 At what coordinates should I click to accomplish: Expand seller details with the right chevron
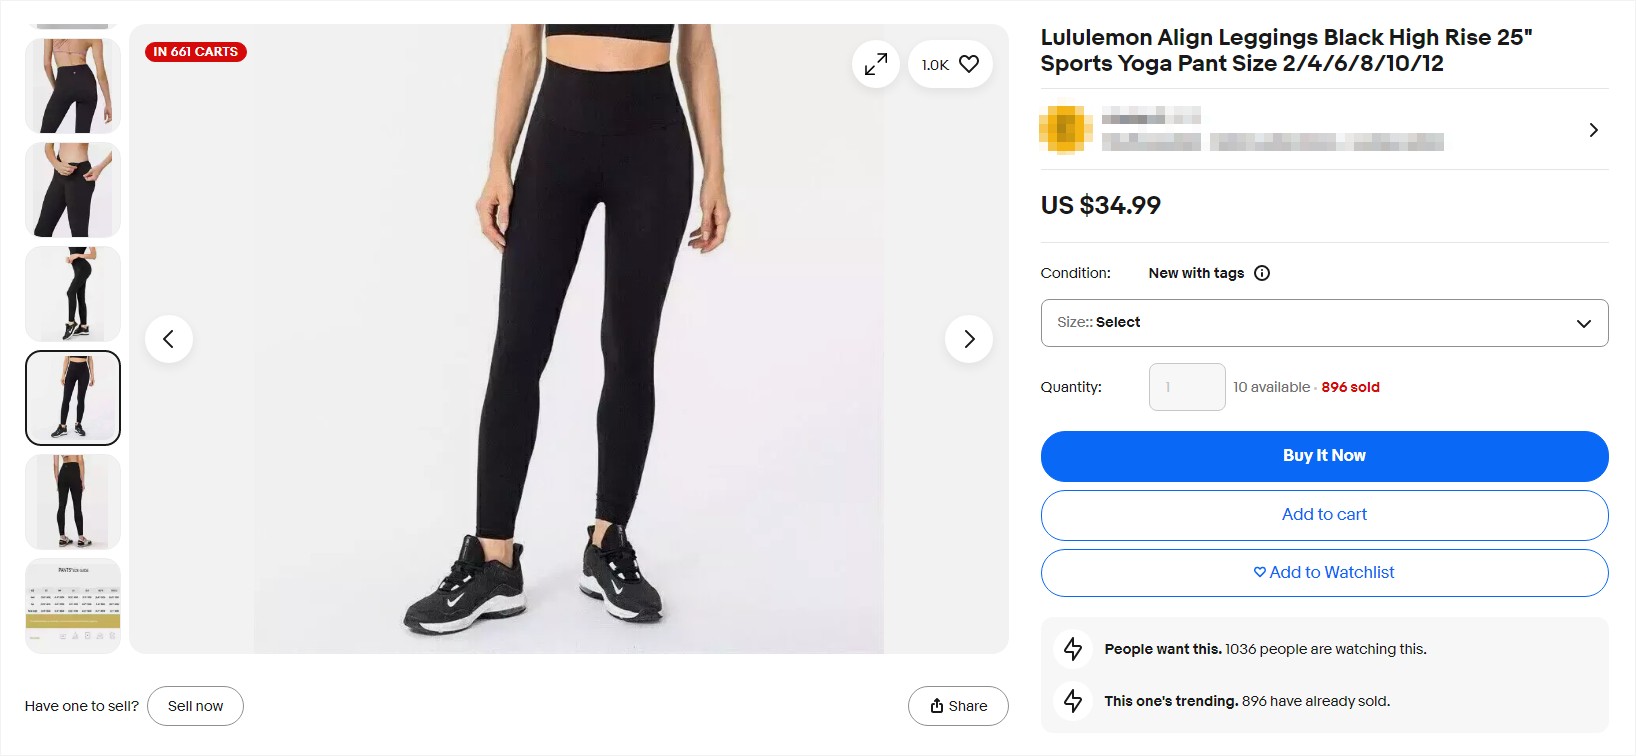(1593, 129)
